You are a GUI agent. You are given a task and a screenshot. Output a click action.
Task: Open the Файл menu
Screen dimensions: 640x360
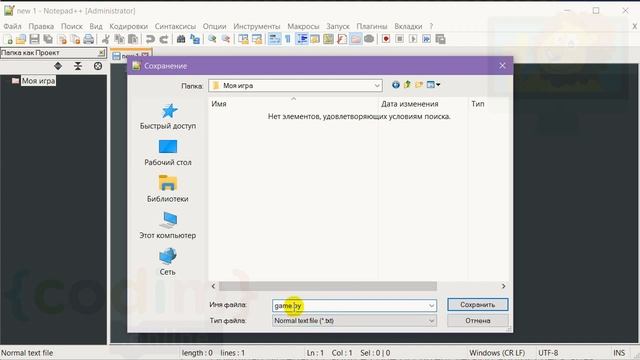12,26
